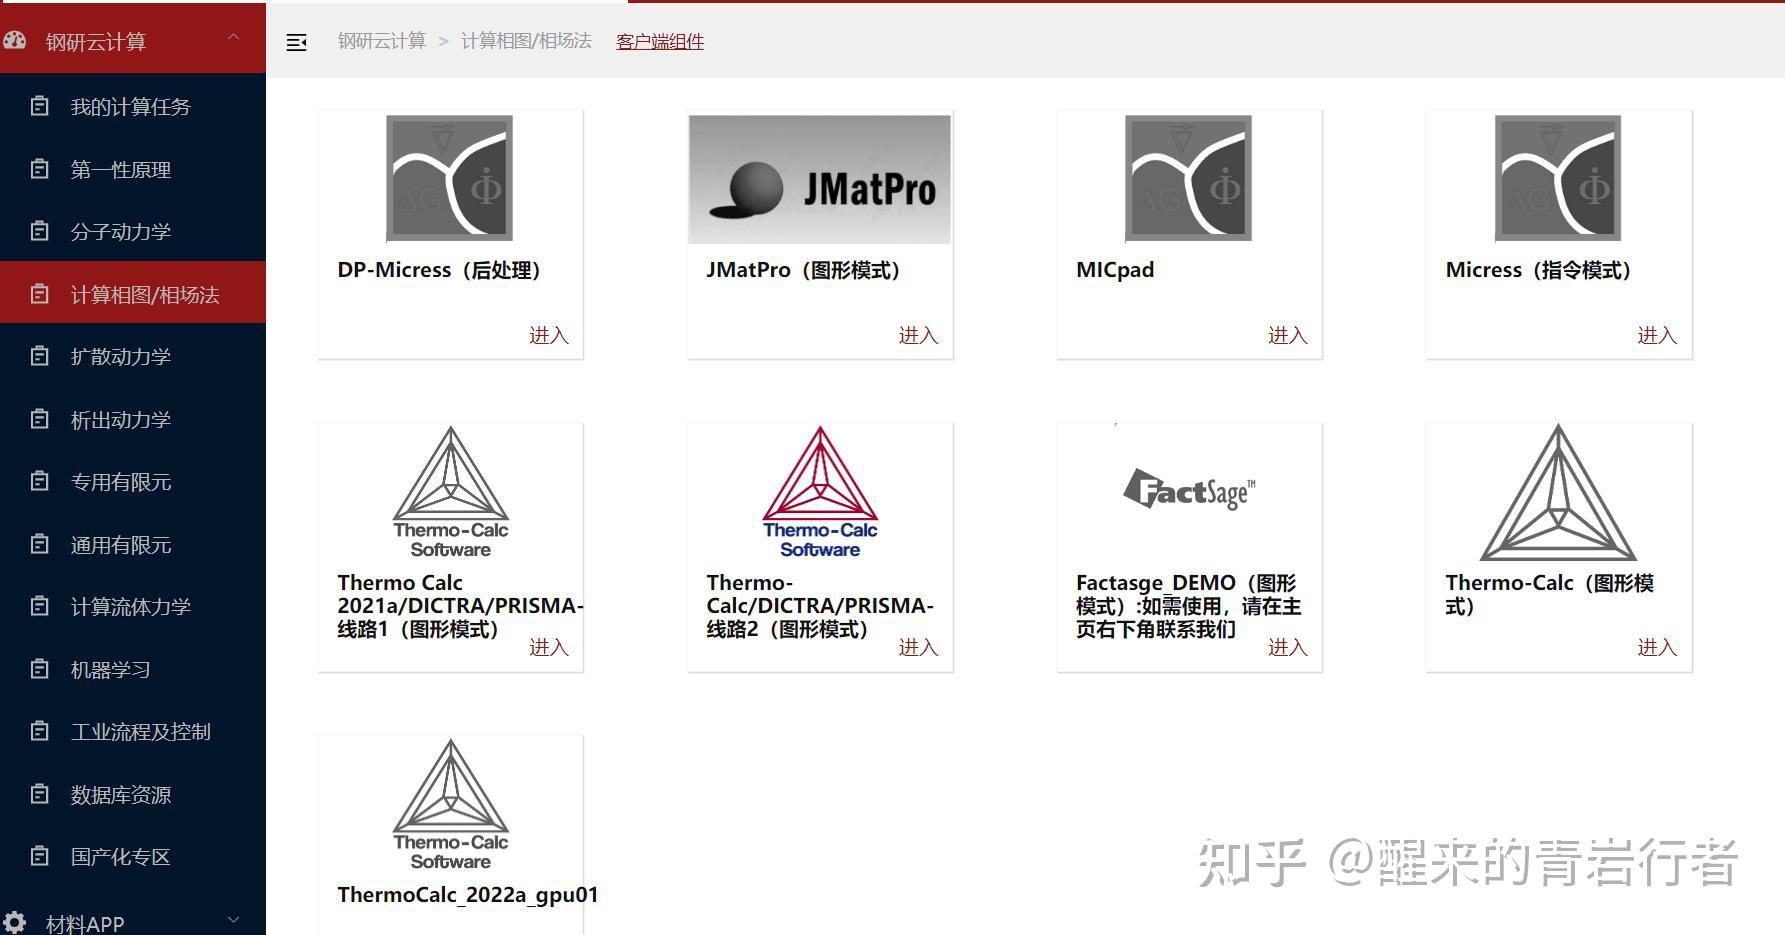The image size is (1785, 935).
Task: Go to 分子动力学 section
Action: [133, 231]
